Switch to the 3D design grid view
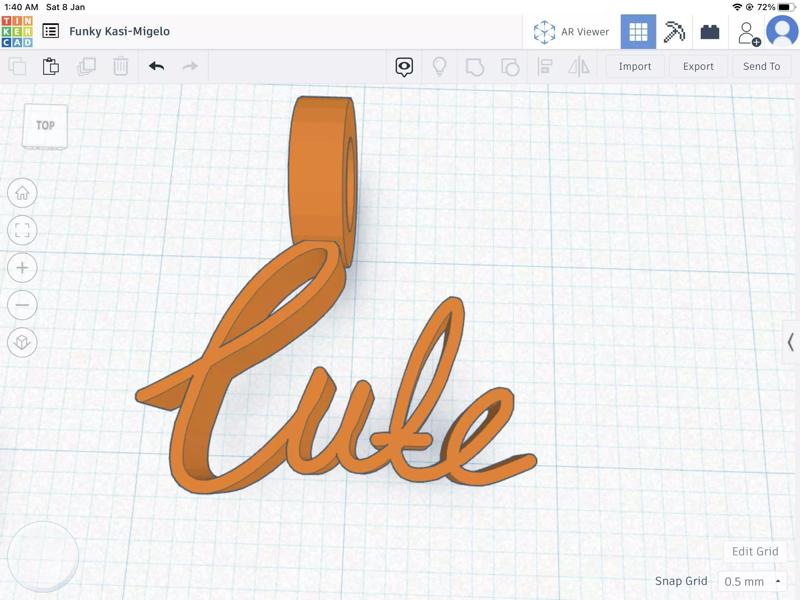 (638, 32)
